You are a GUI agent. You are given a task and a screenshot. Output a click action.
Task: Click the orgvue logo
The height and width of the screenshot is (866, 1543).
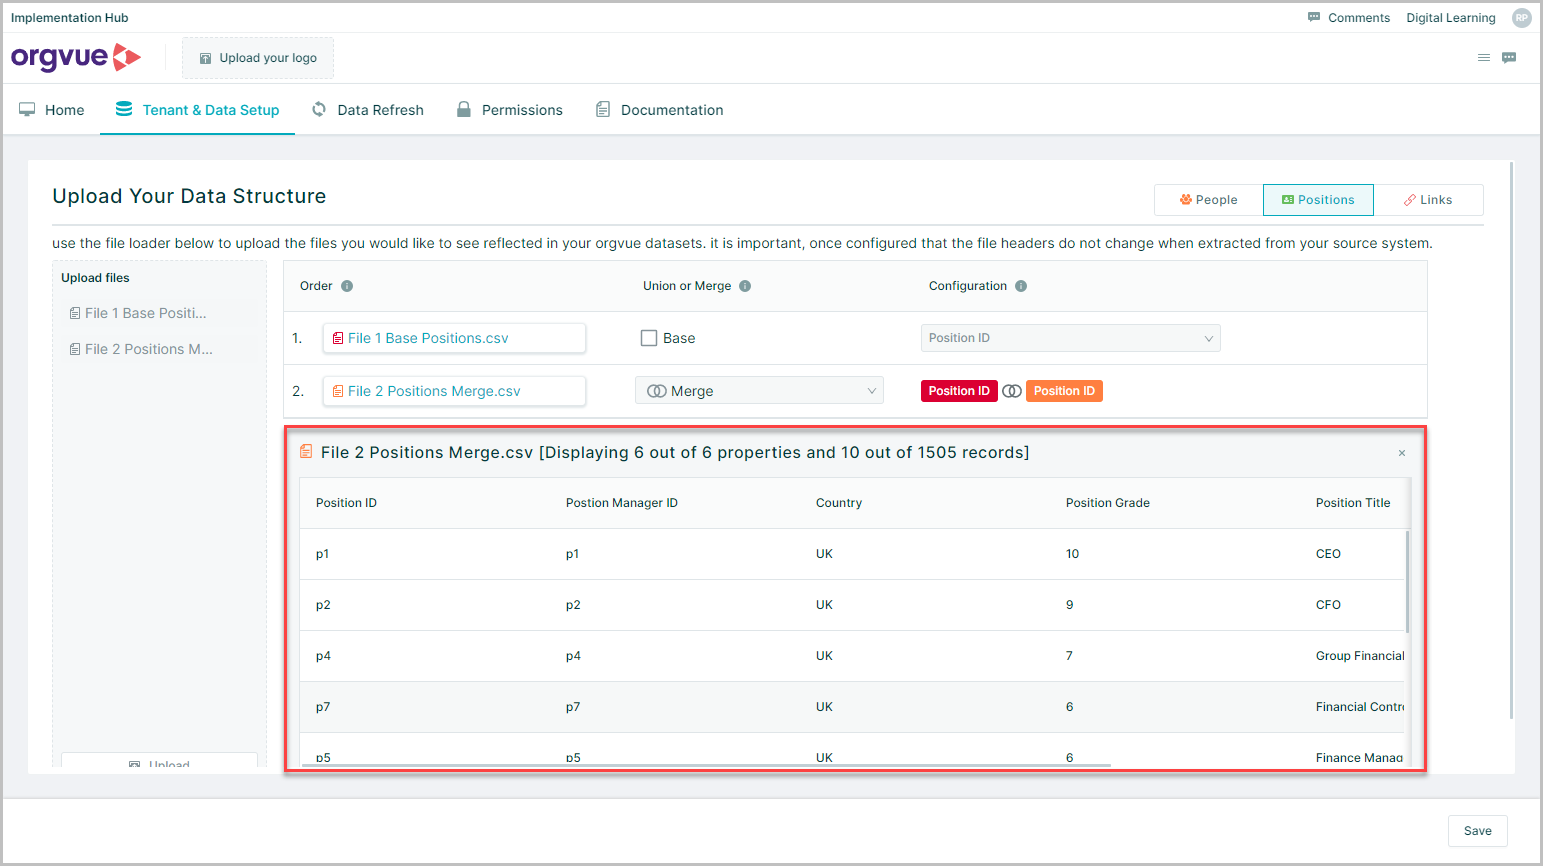[76, 58]
